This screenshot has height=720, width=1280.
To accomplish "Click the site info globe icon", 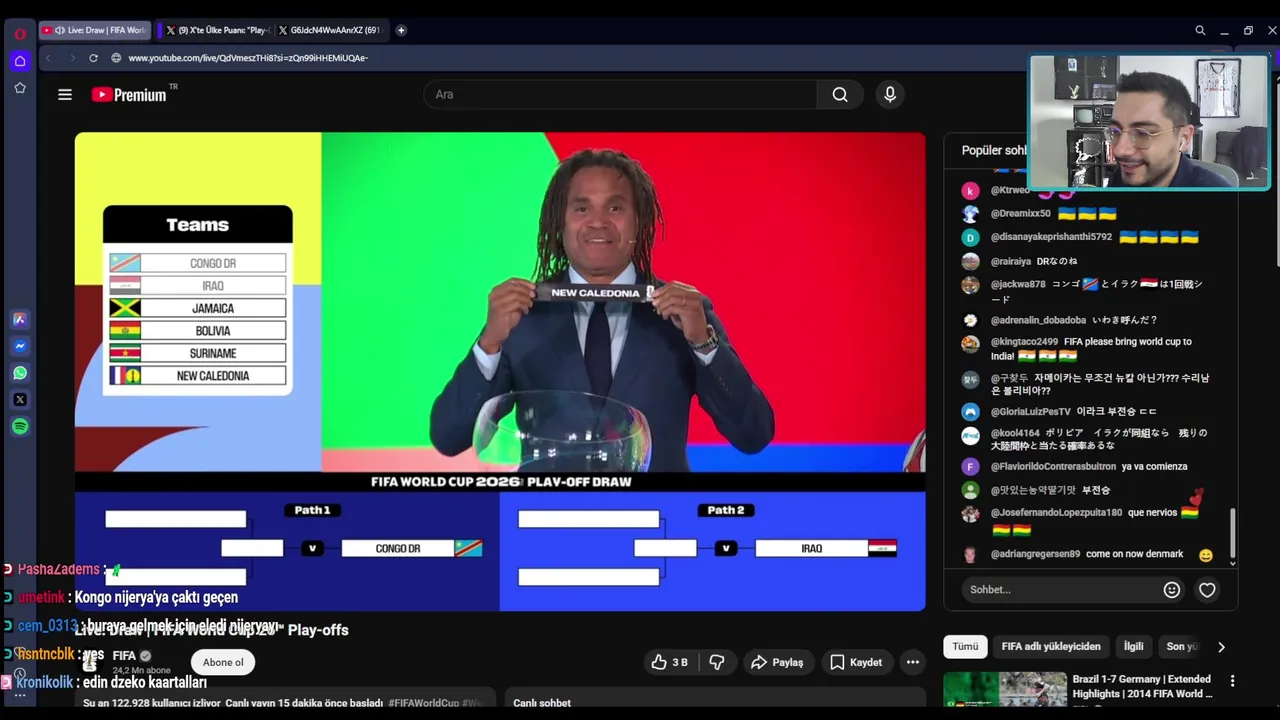I will click(116, 58).
